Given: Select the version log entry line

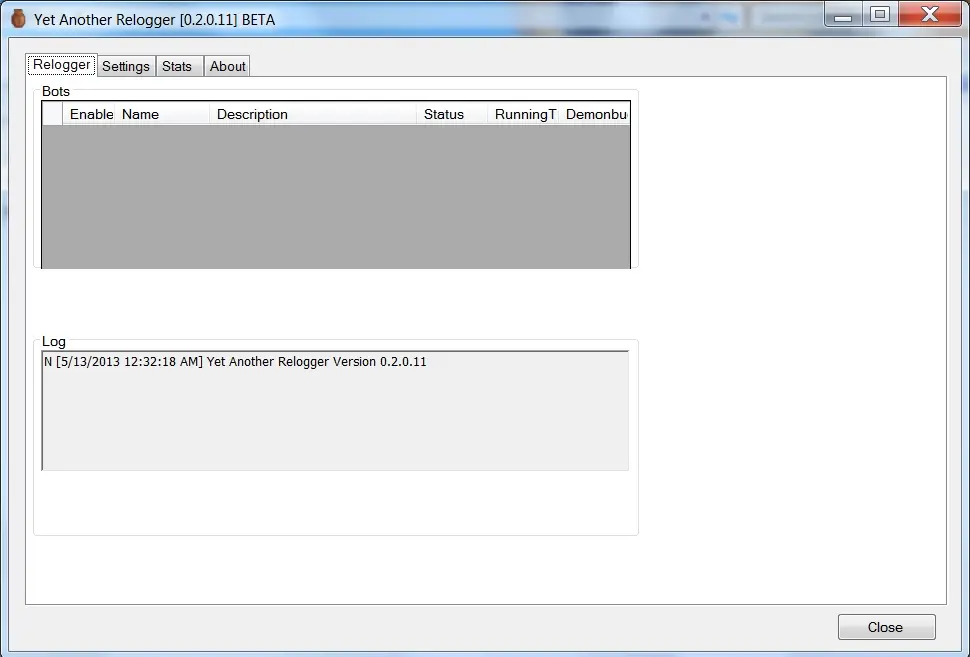Looking at the screenshot, I should pos(235,362).
